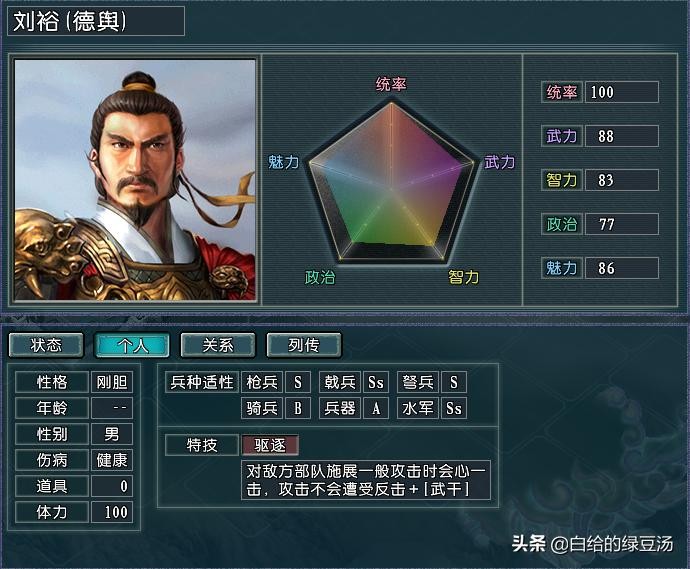Click the 骑兵 aptitude grade B
This screenshot has height=569, width=690.
(298, 408)
